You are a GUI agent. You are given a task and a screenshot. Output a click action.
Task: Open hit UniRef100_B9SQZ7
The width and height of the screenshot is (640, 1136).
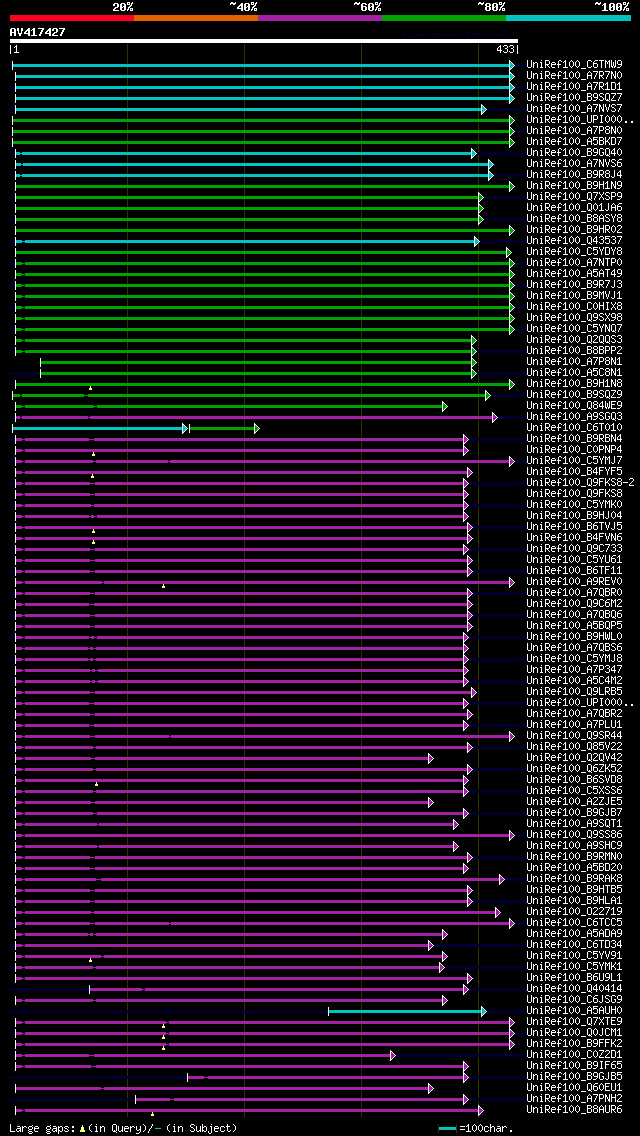[x=574, y=98]
